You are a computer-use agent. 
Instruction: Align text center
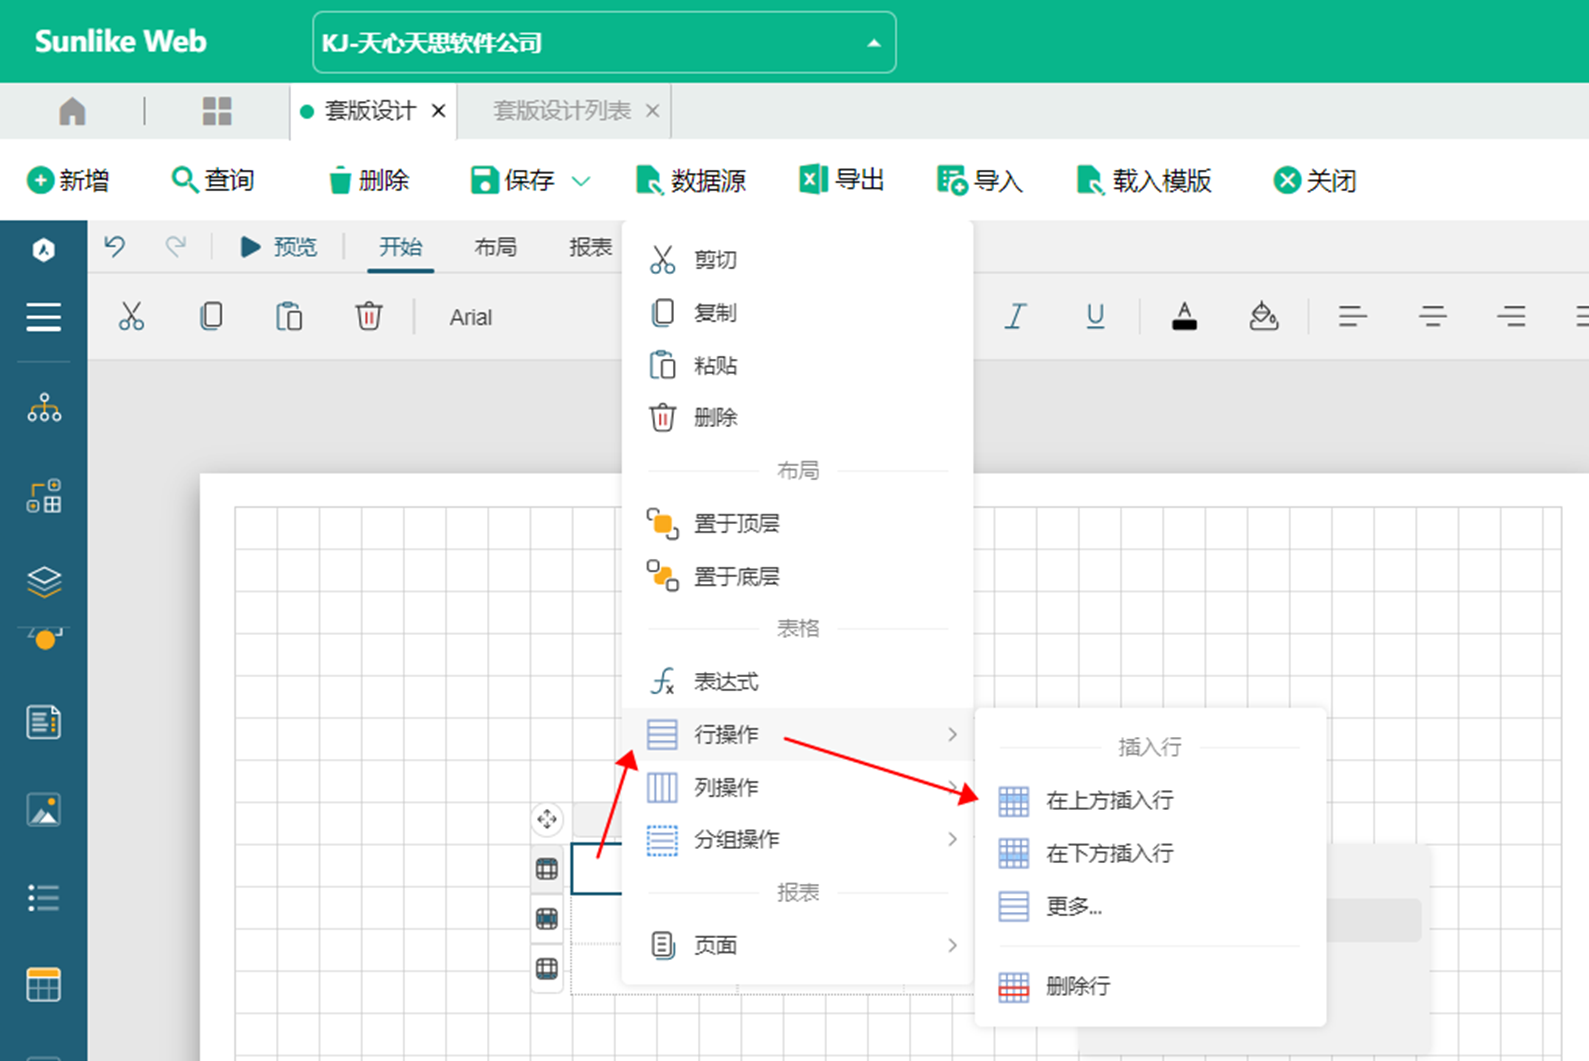pos(1432,317)
